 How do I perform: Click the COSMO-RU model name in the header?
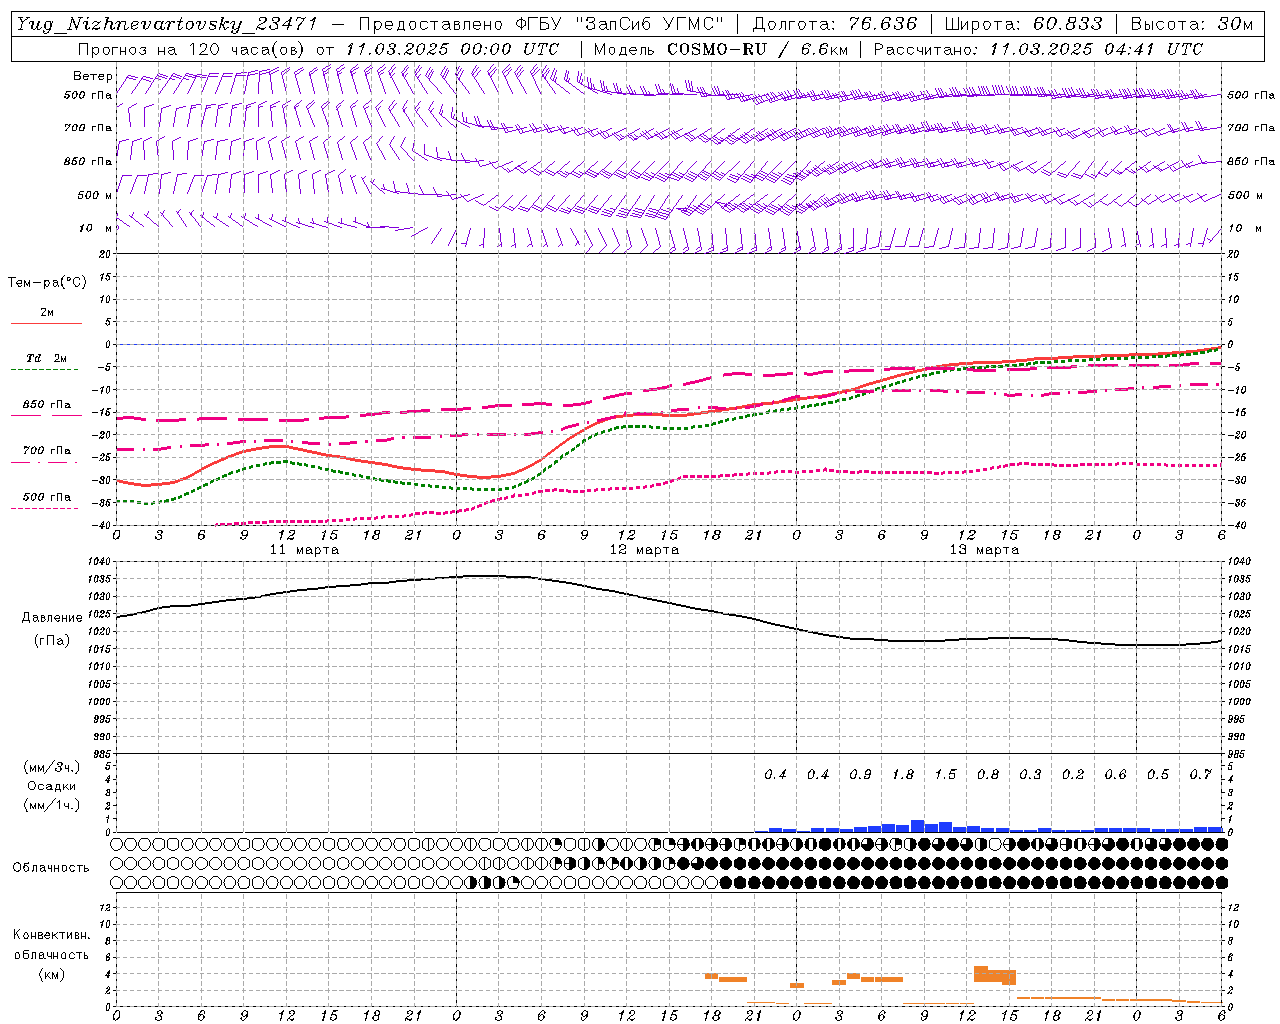(716, 49)
